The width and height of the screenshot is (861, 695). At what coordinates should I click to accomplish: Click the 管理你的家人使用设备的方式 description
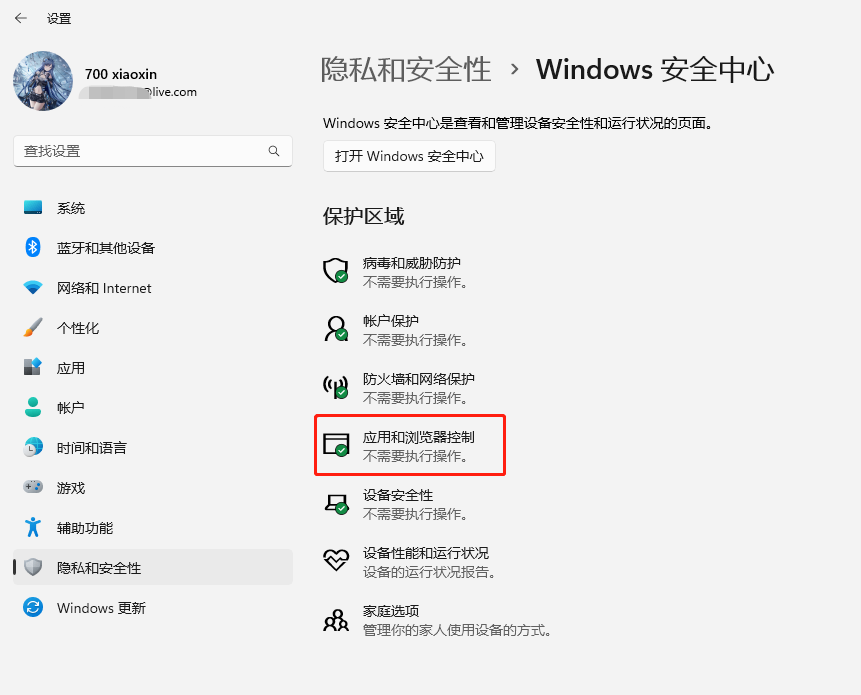tap(457, 630)
